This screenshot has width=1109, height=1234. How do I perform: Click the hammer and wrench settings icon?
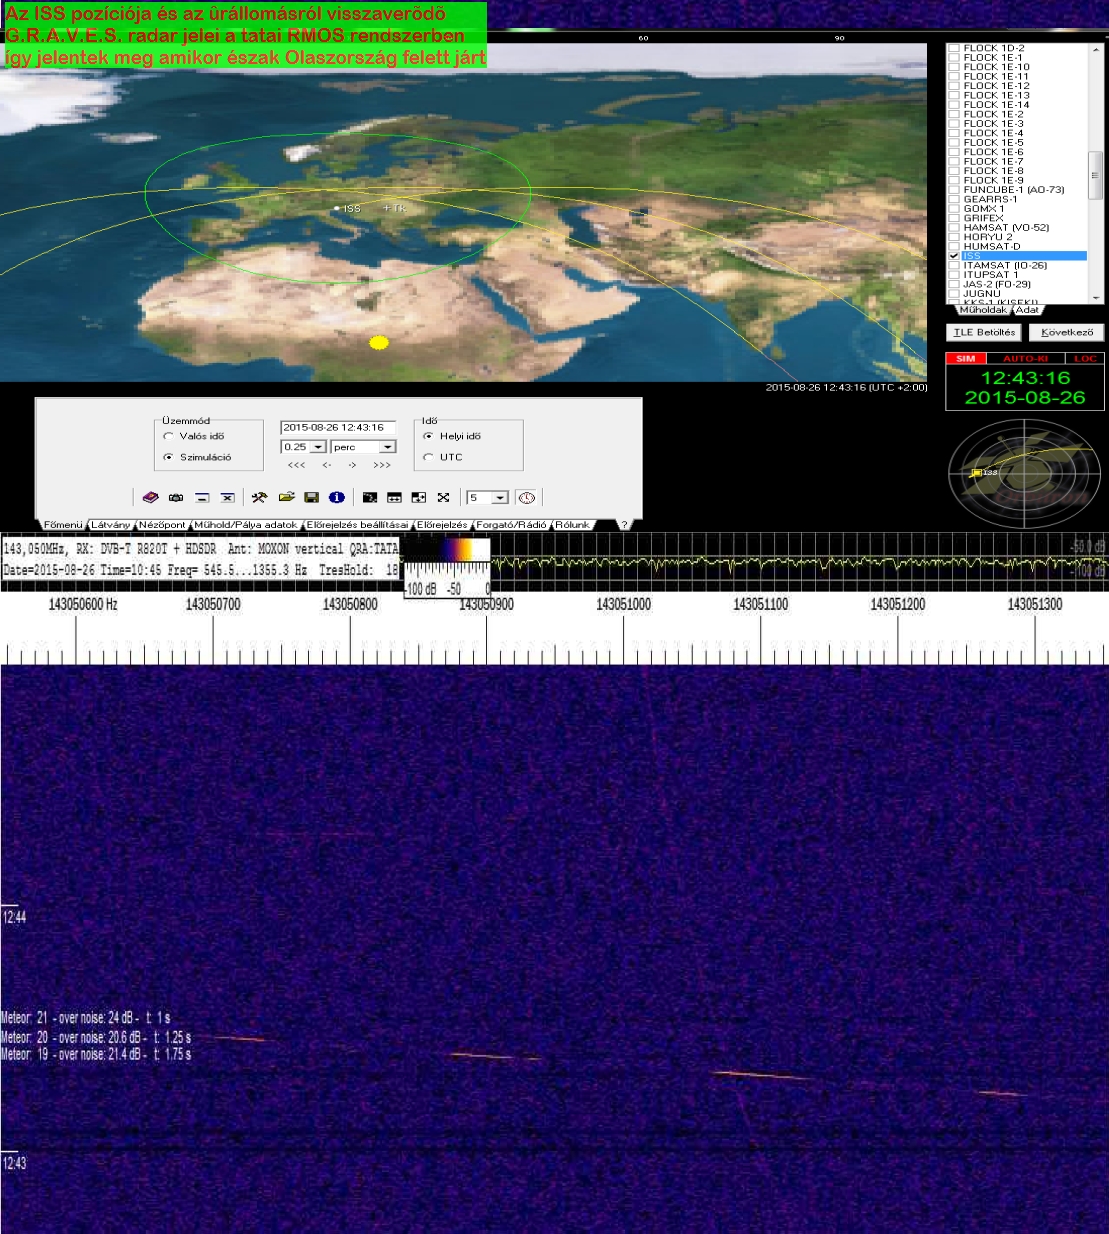259,497
